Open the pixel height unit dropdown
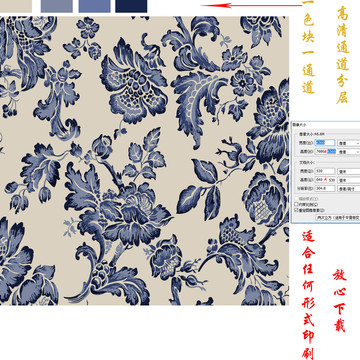Image resolution: width=360 pixels, height=360 pixels. [x=349, y=152]
